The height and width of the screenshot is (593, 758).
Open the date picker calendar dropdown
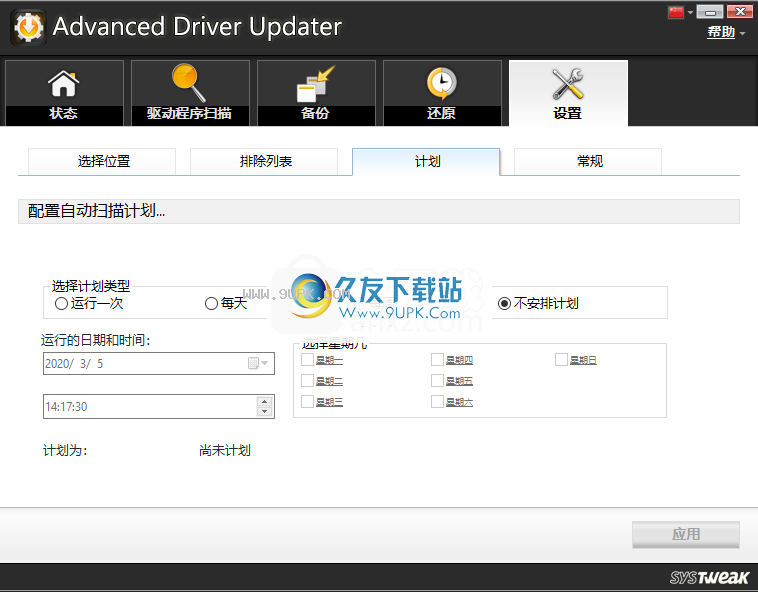click(258, 363)
